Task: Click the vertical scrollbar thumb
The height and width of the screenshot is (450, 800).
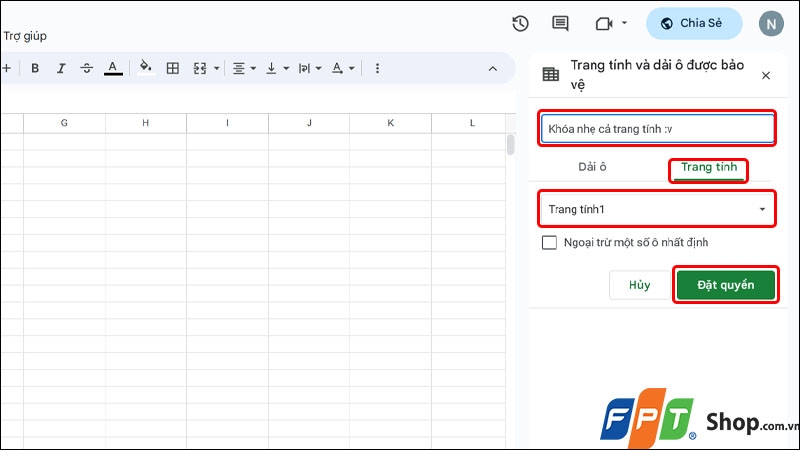Action: coord(511,144)
